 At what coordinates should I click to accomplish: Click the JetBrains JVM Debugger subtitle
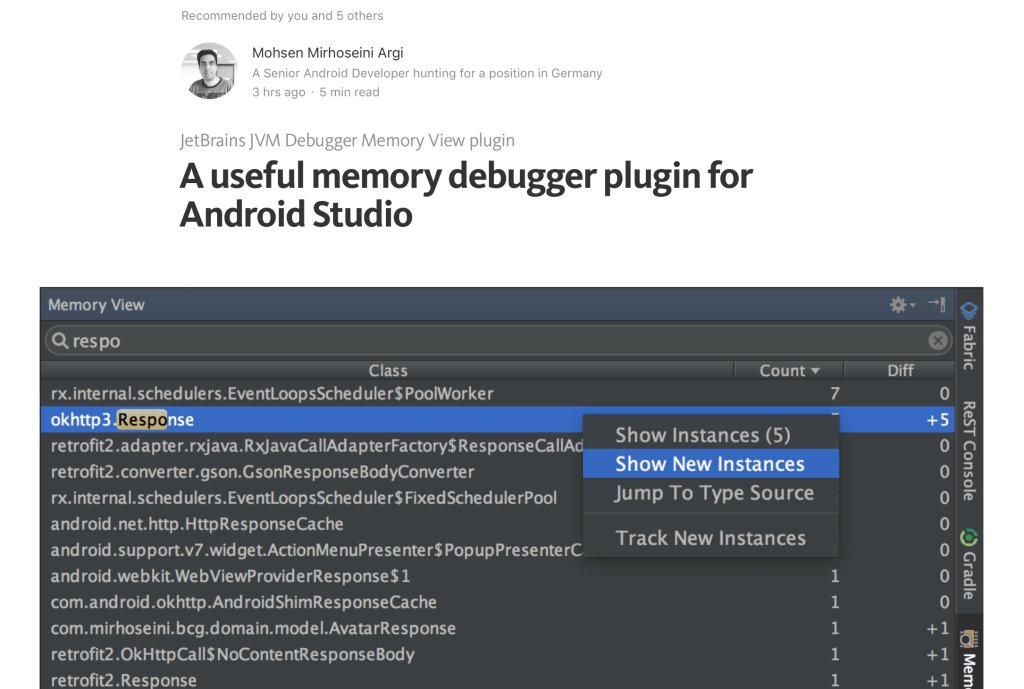tap(347, 140)
